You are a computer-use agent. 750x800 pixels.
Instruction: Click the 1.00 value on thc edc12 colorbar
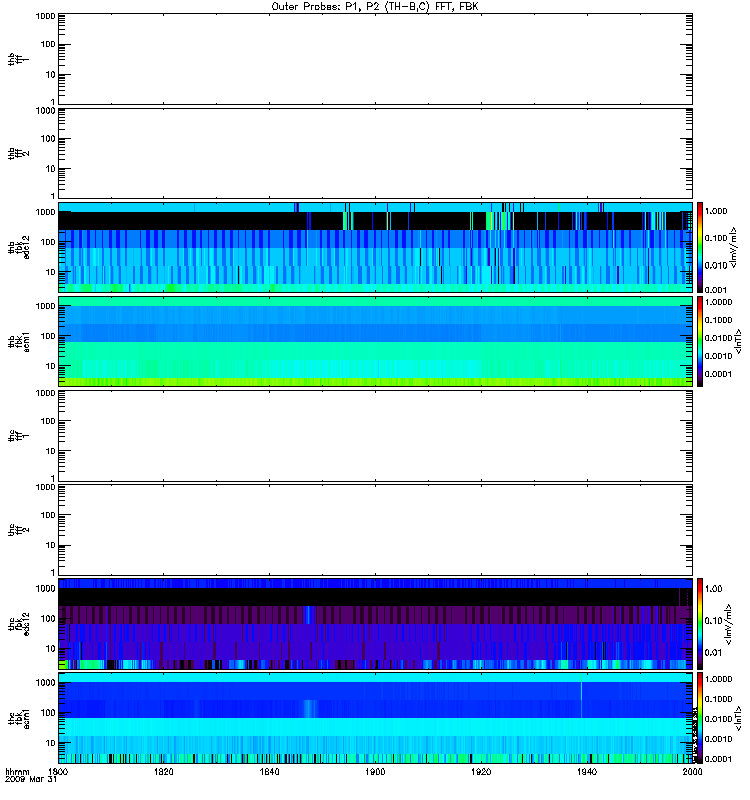click(714, 589)
